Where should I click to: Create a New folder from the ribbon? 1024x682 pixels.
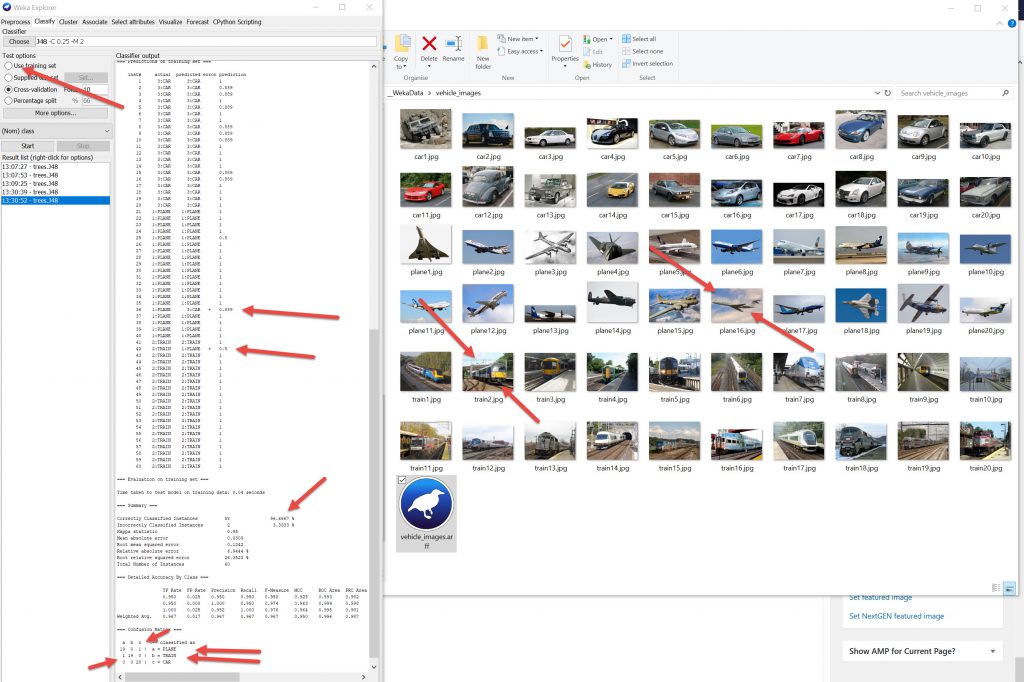(483, 48)
